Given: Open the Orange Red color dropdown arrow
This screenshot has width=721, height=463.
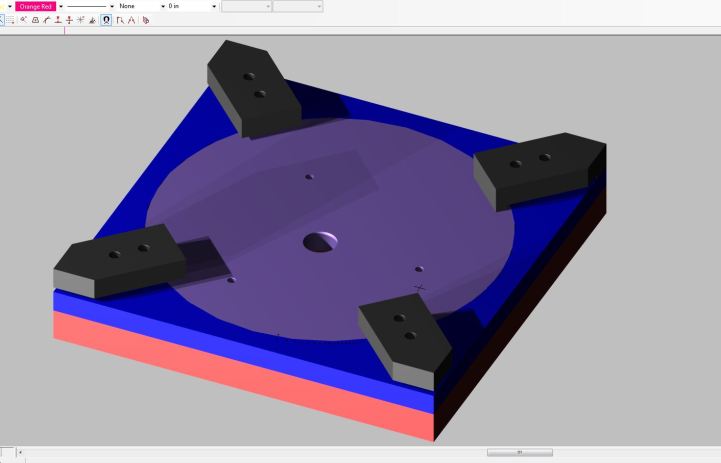Looking at the screenshot, I should (61, 6).
